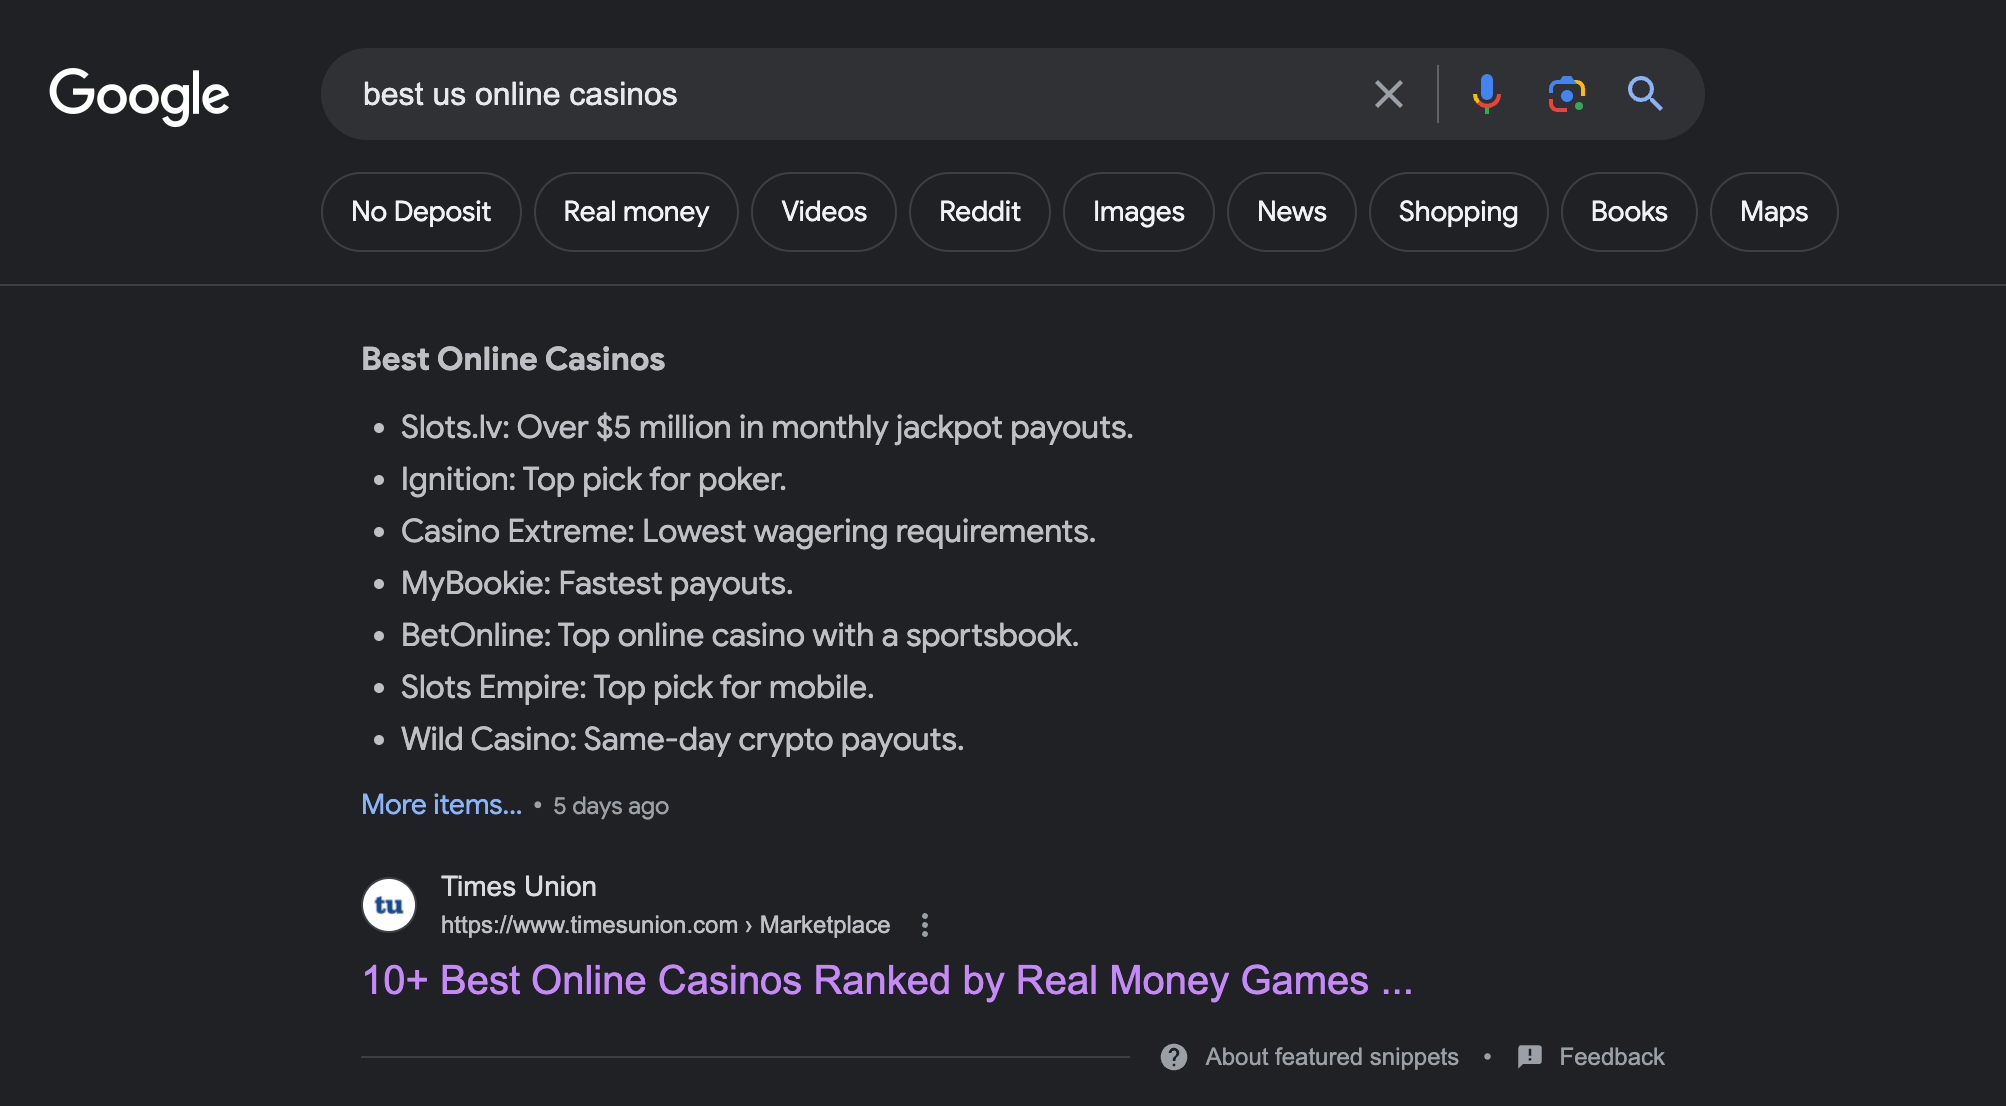Click the Google logo to return home

tap(138, 95)
